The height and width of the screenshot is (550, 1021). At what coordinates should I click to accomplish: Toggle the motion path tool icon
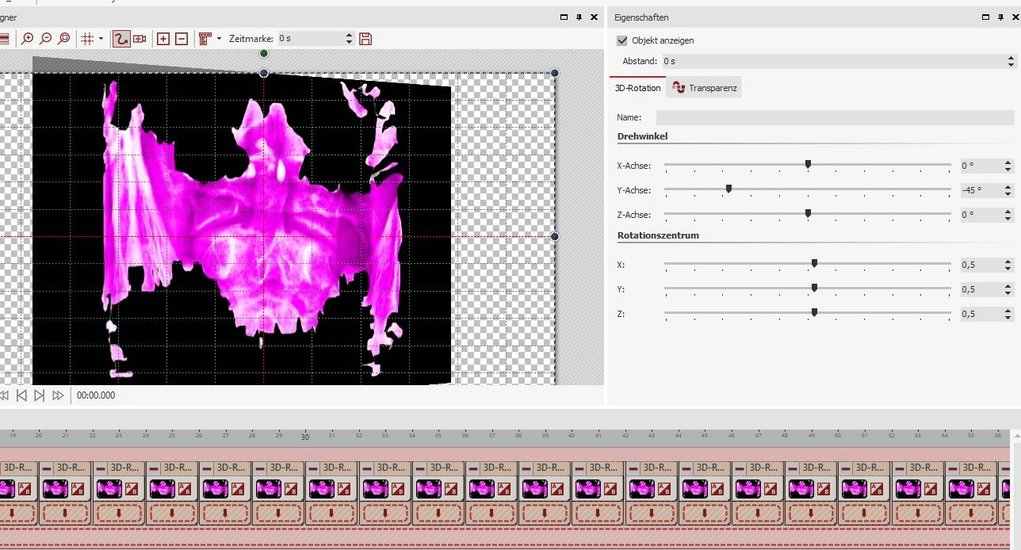click(x=120, y=39)
